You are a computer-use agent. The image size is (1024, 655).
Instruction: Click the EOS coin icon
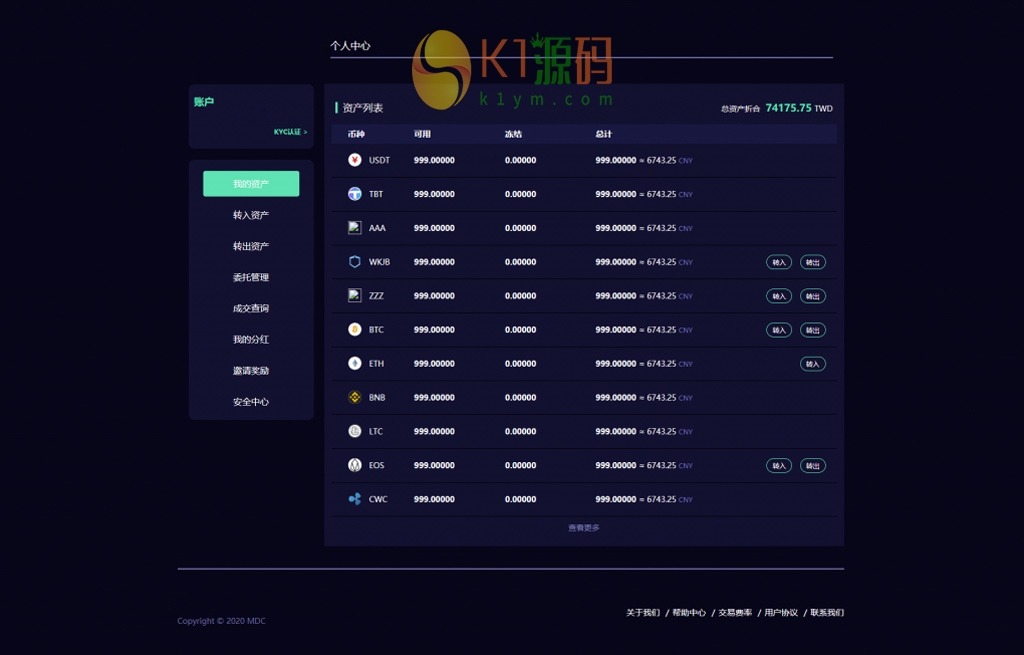tap(354, 465)
